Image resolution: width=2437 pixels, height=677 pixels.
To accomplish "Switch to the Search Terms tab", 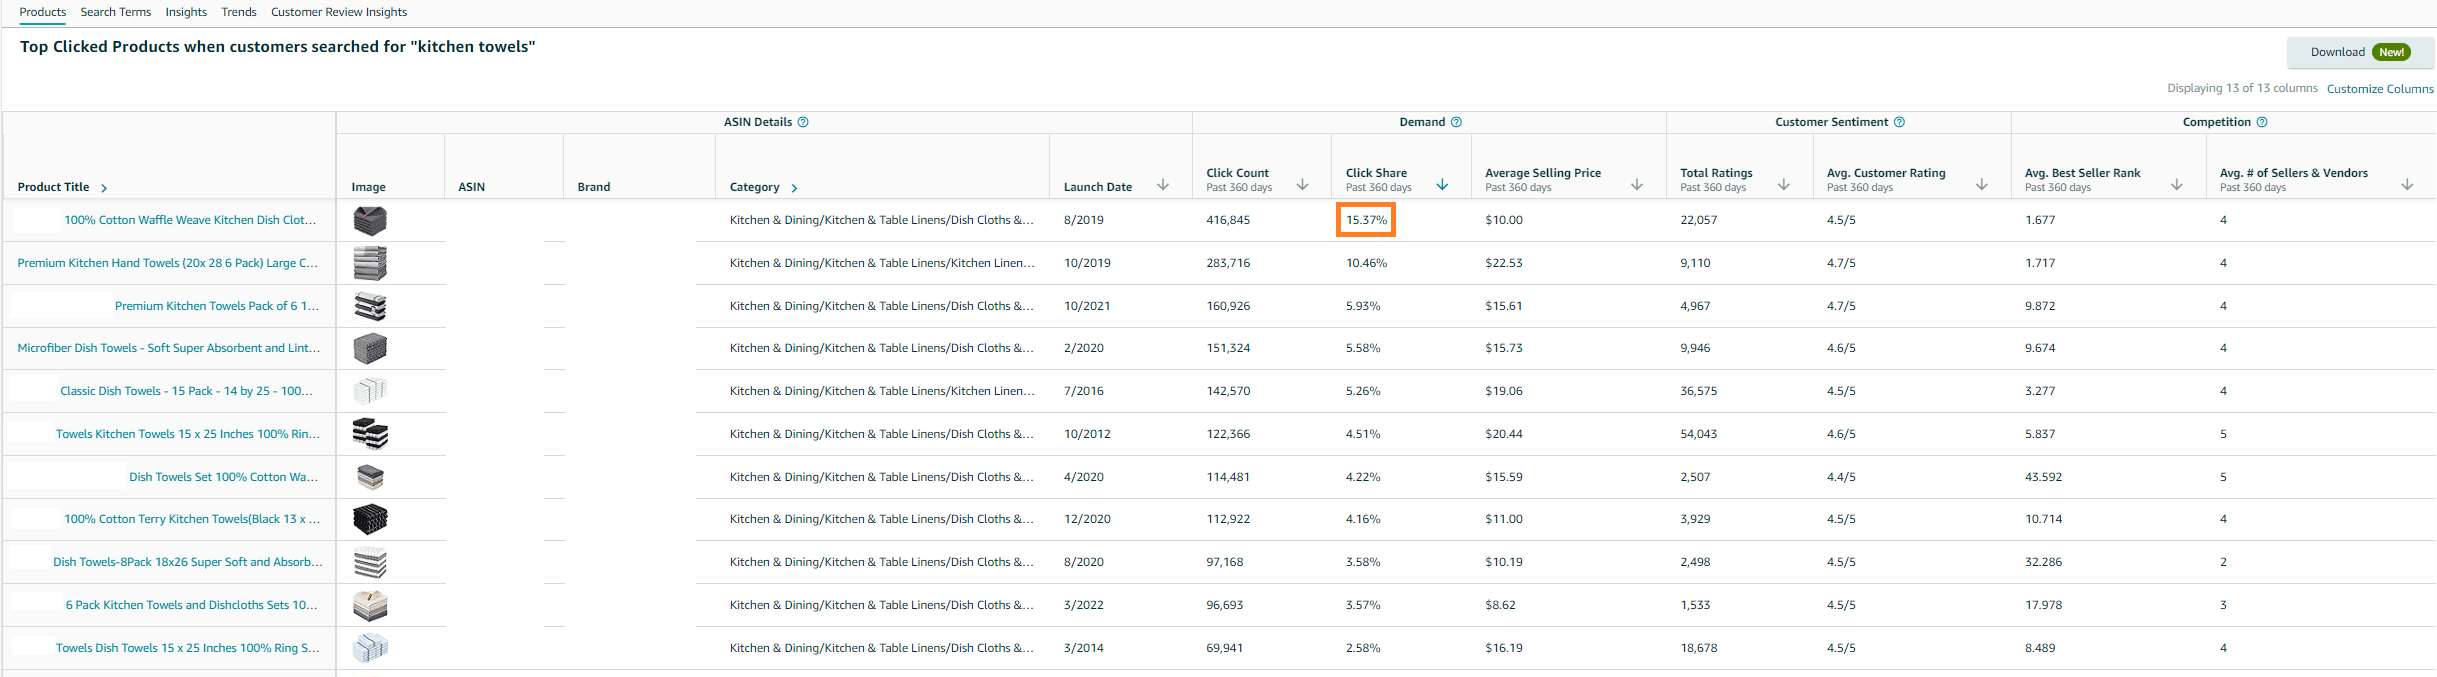I will 116,12.
